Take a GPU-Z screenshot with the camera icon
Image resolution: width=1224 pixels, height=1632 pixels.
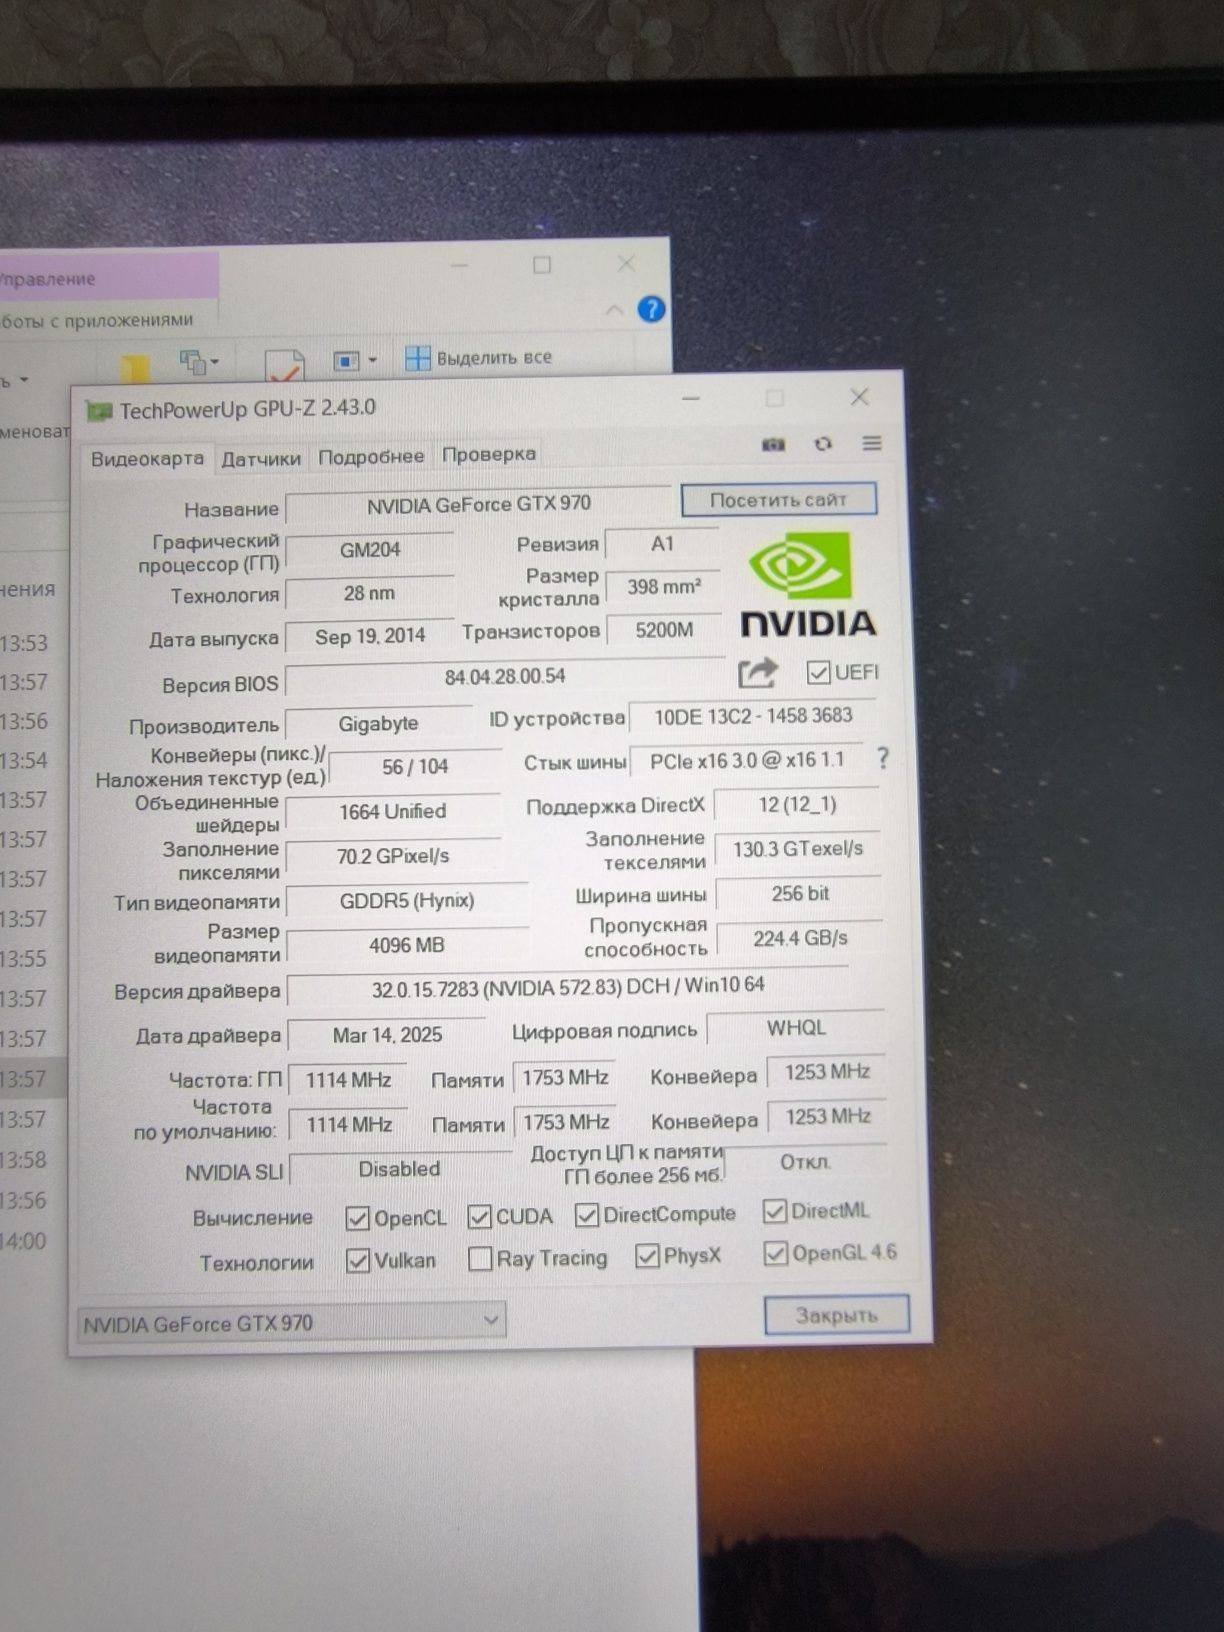click(773, 444)
